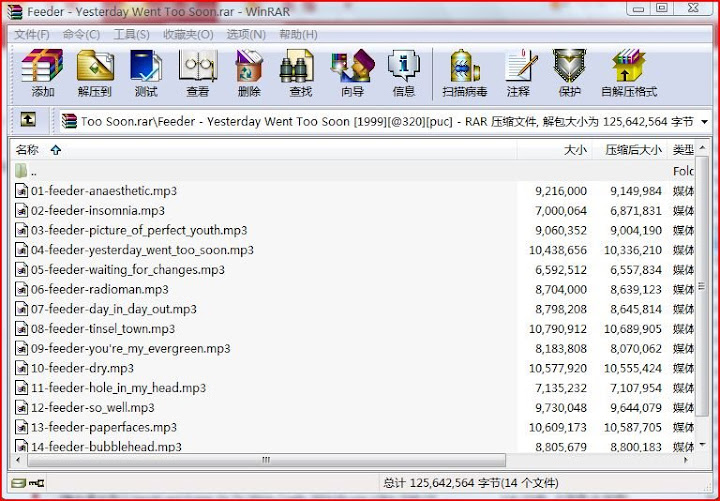Click the horizontal scrollbar thumb
This screenshot has height=501, width=720.
[x=266, y=460]
